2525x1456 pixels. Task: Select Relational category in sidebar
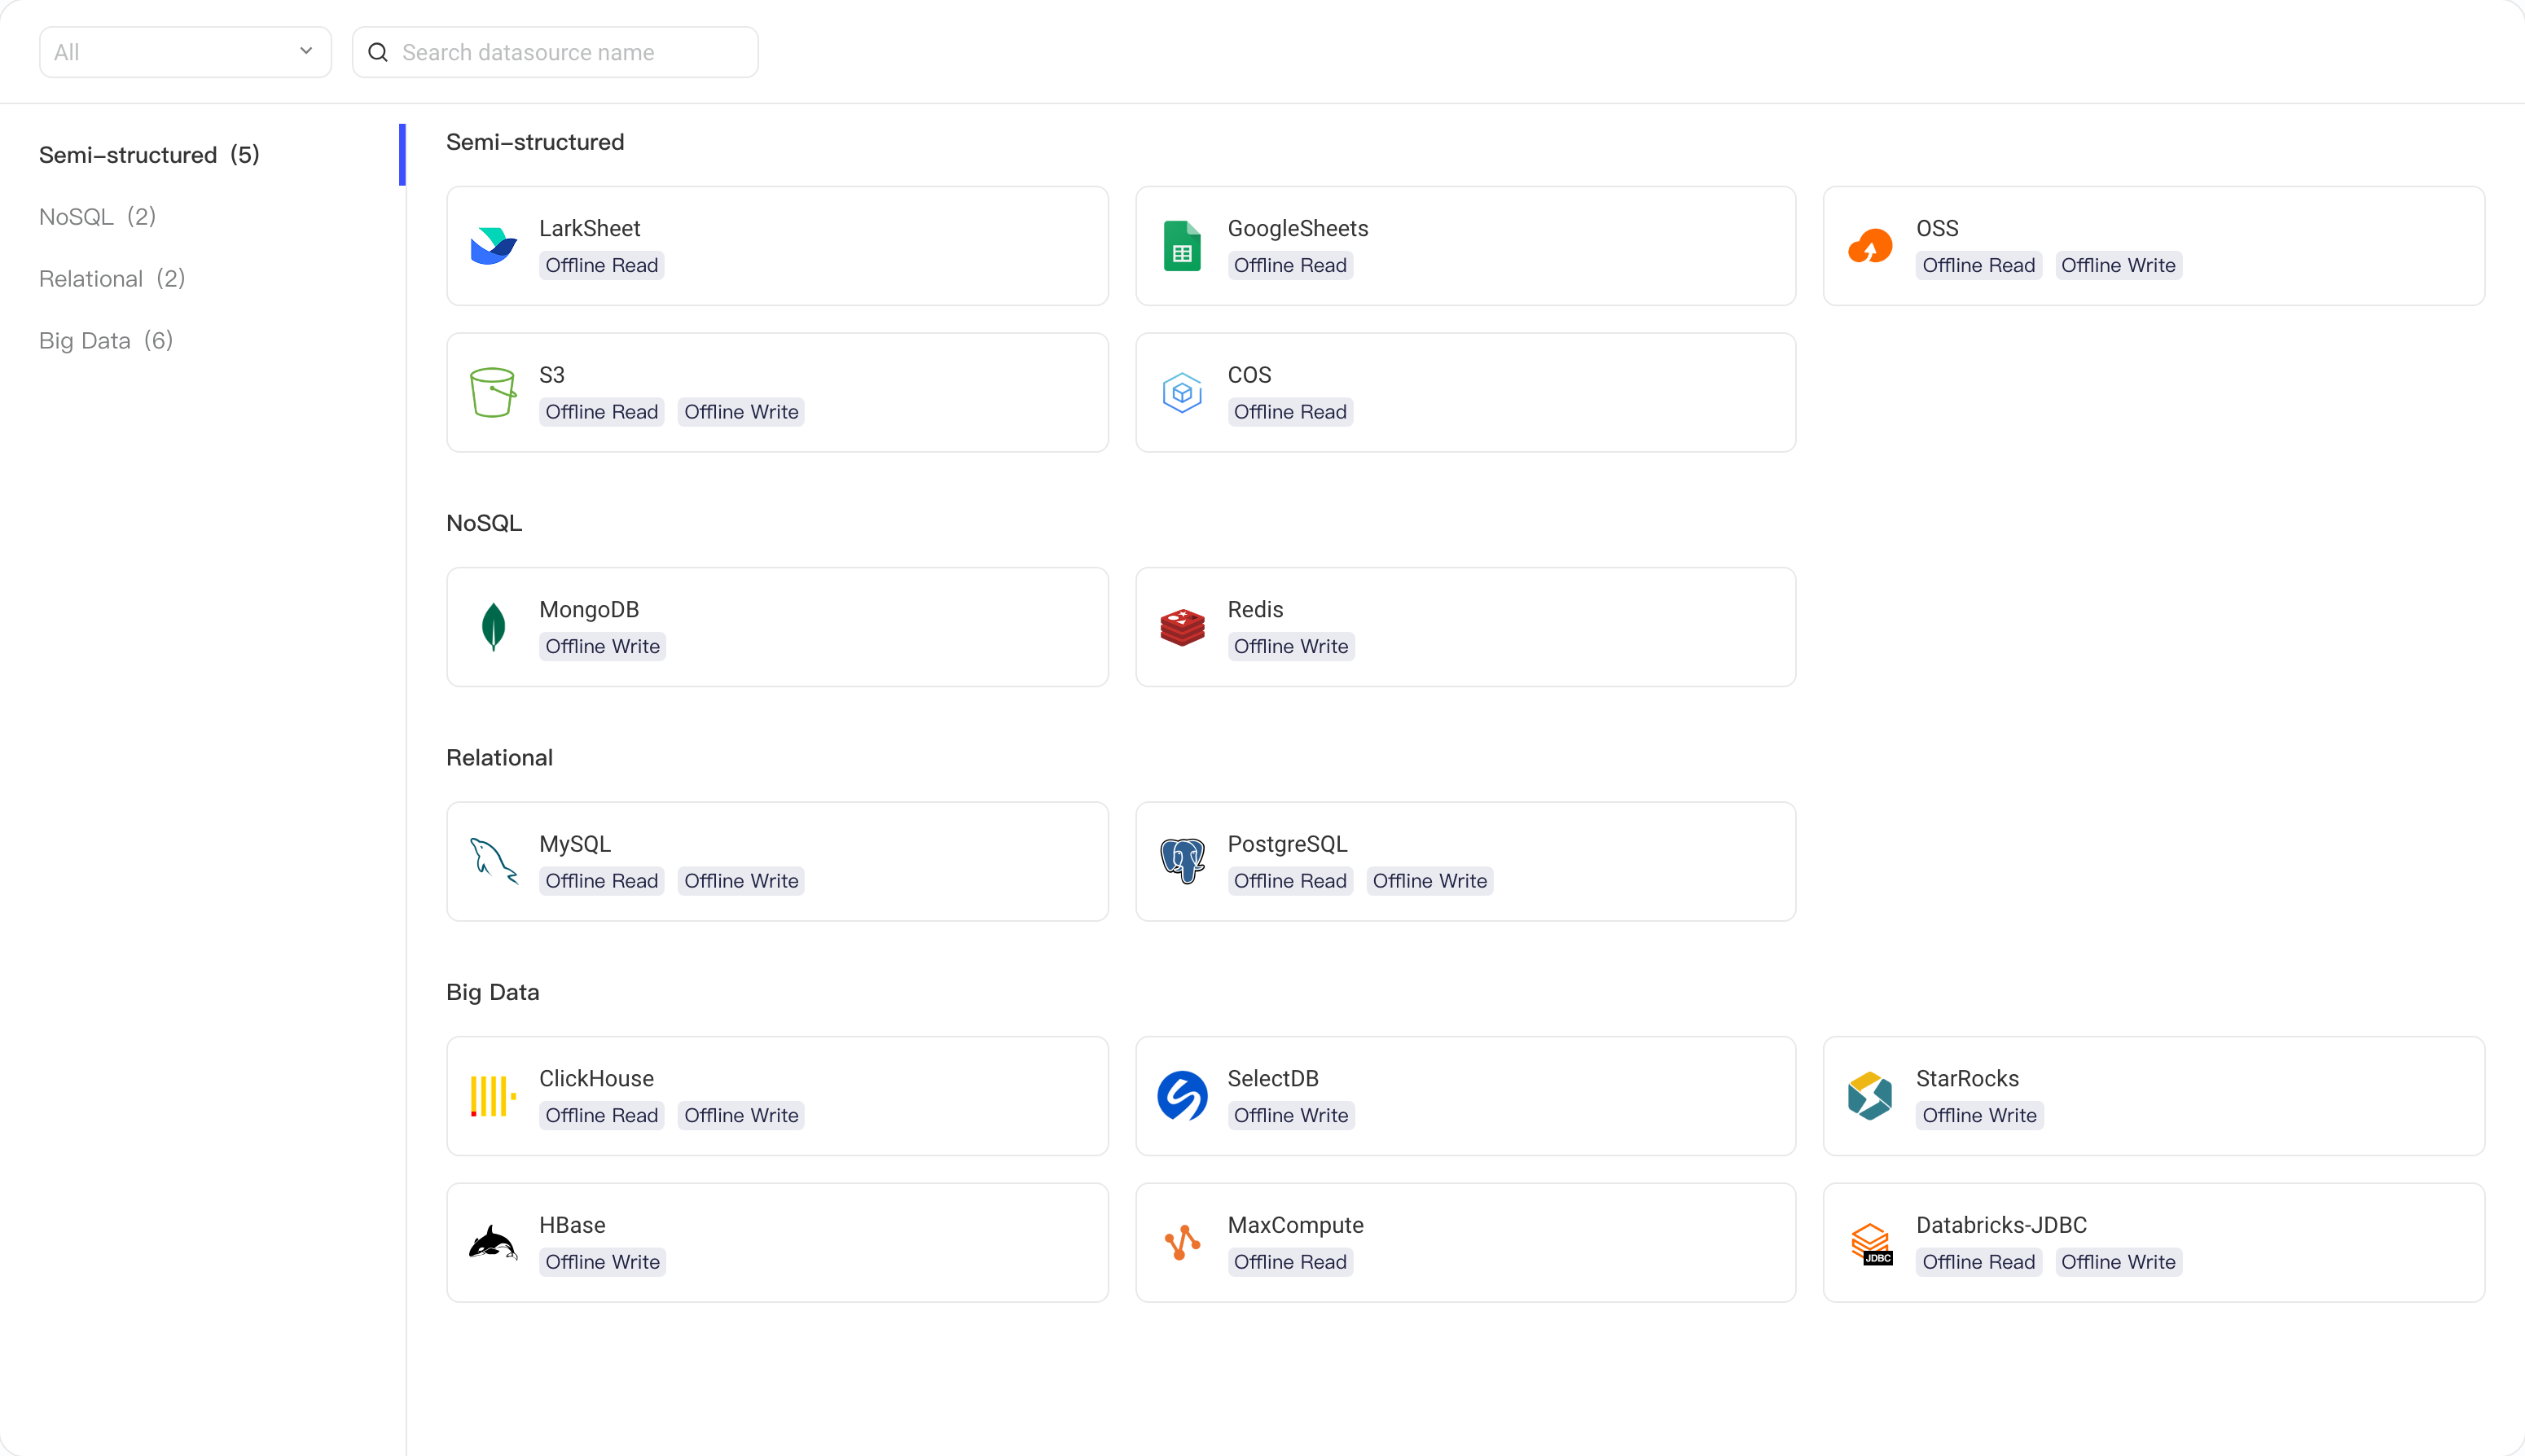(x=112, y=278)
